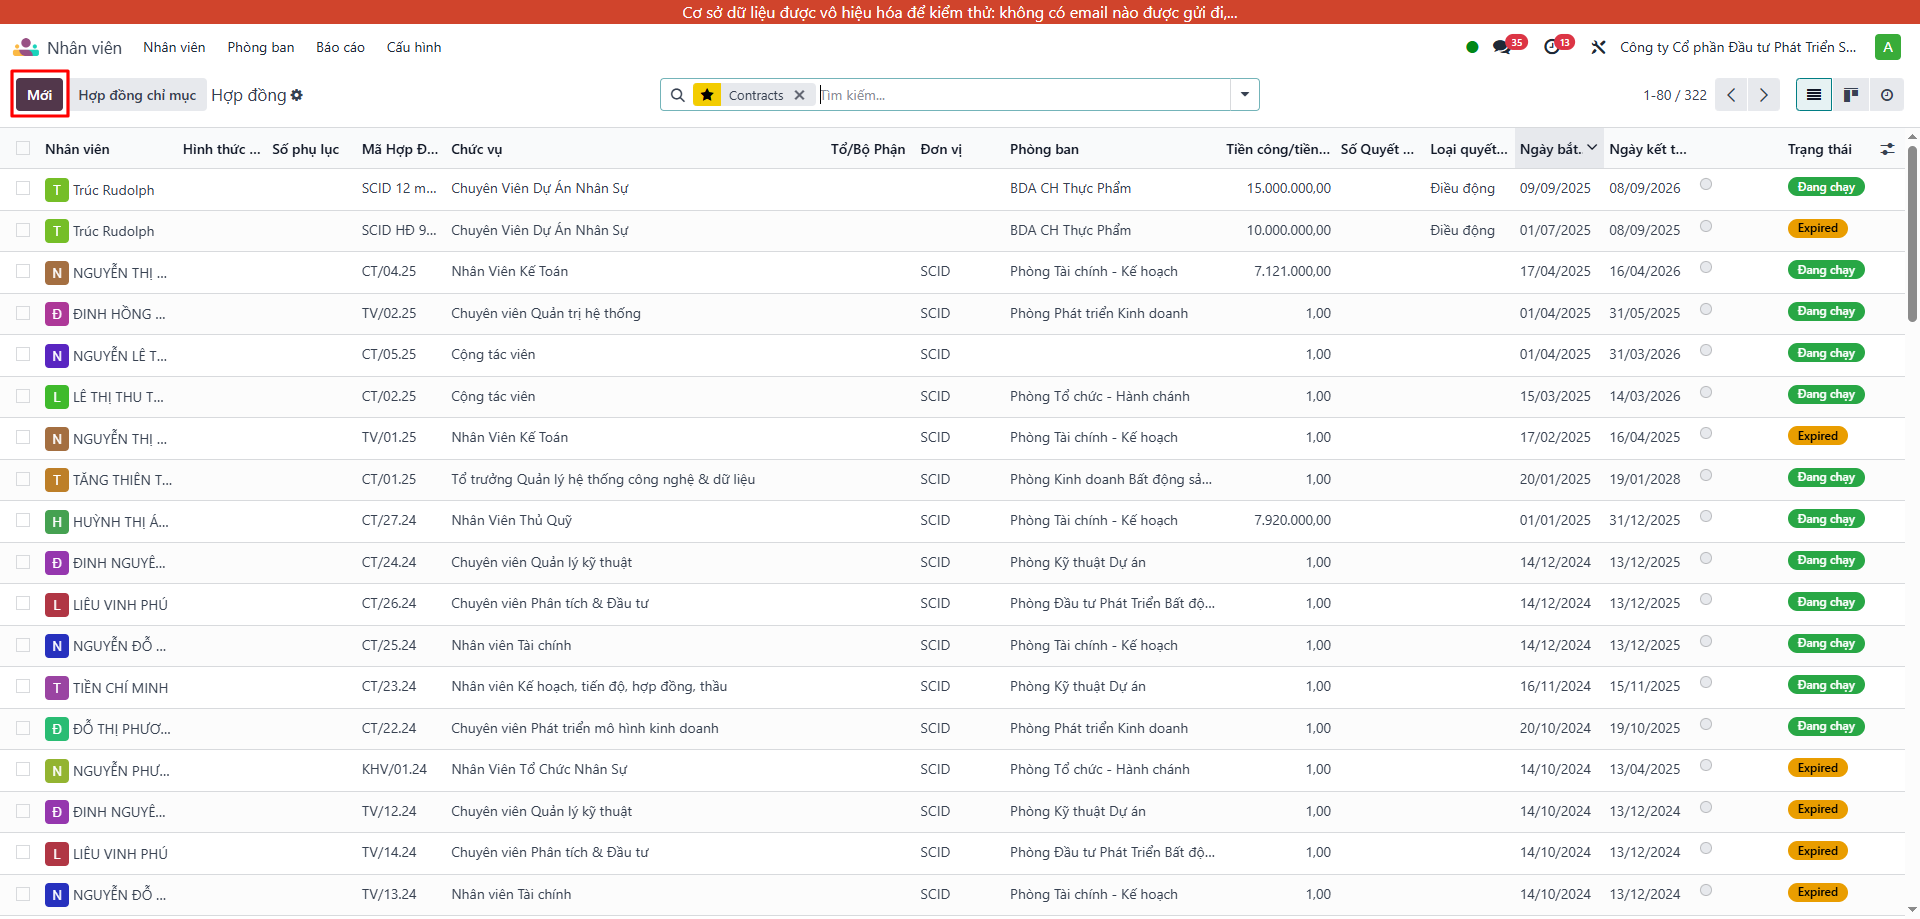This screenshot has width=1920, height=919.
Task: Select checkbox for CT/05.25 row
Action: click(23, 354)
